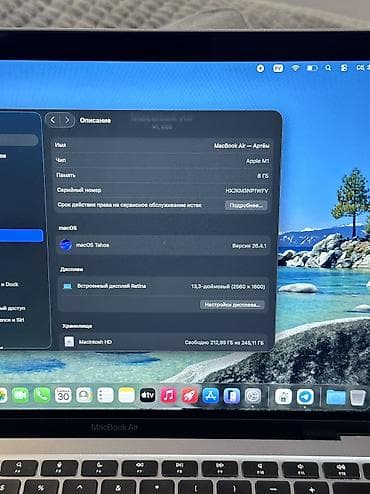
Task: Open the red rocket app in Dock
Action: click(190, 396)
